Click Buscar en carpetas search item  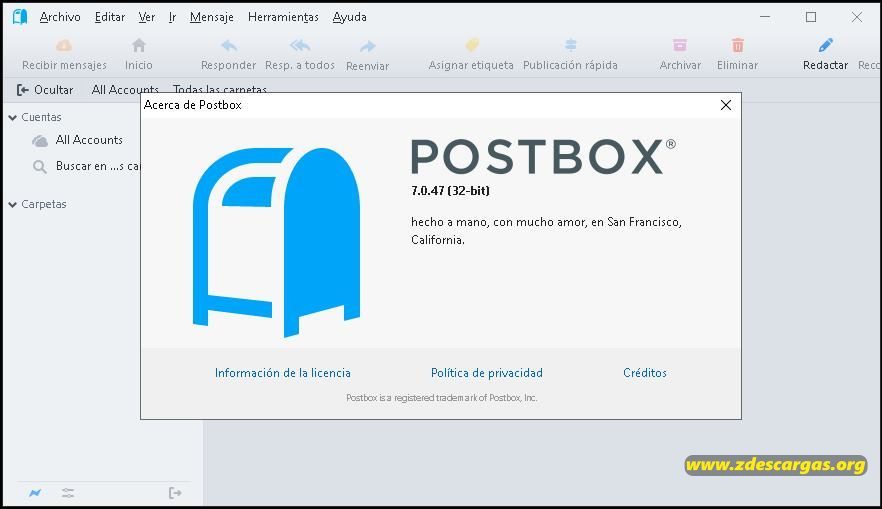click(97, 166)
